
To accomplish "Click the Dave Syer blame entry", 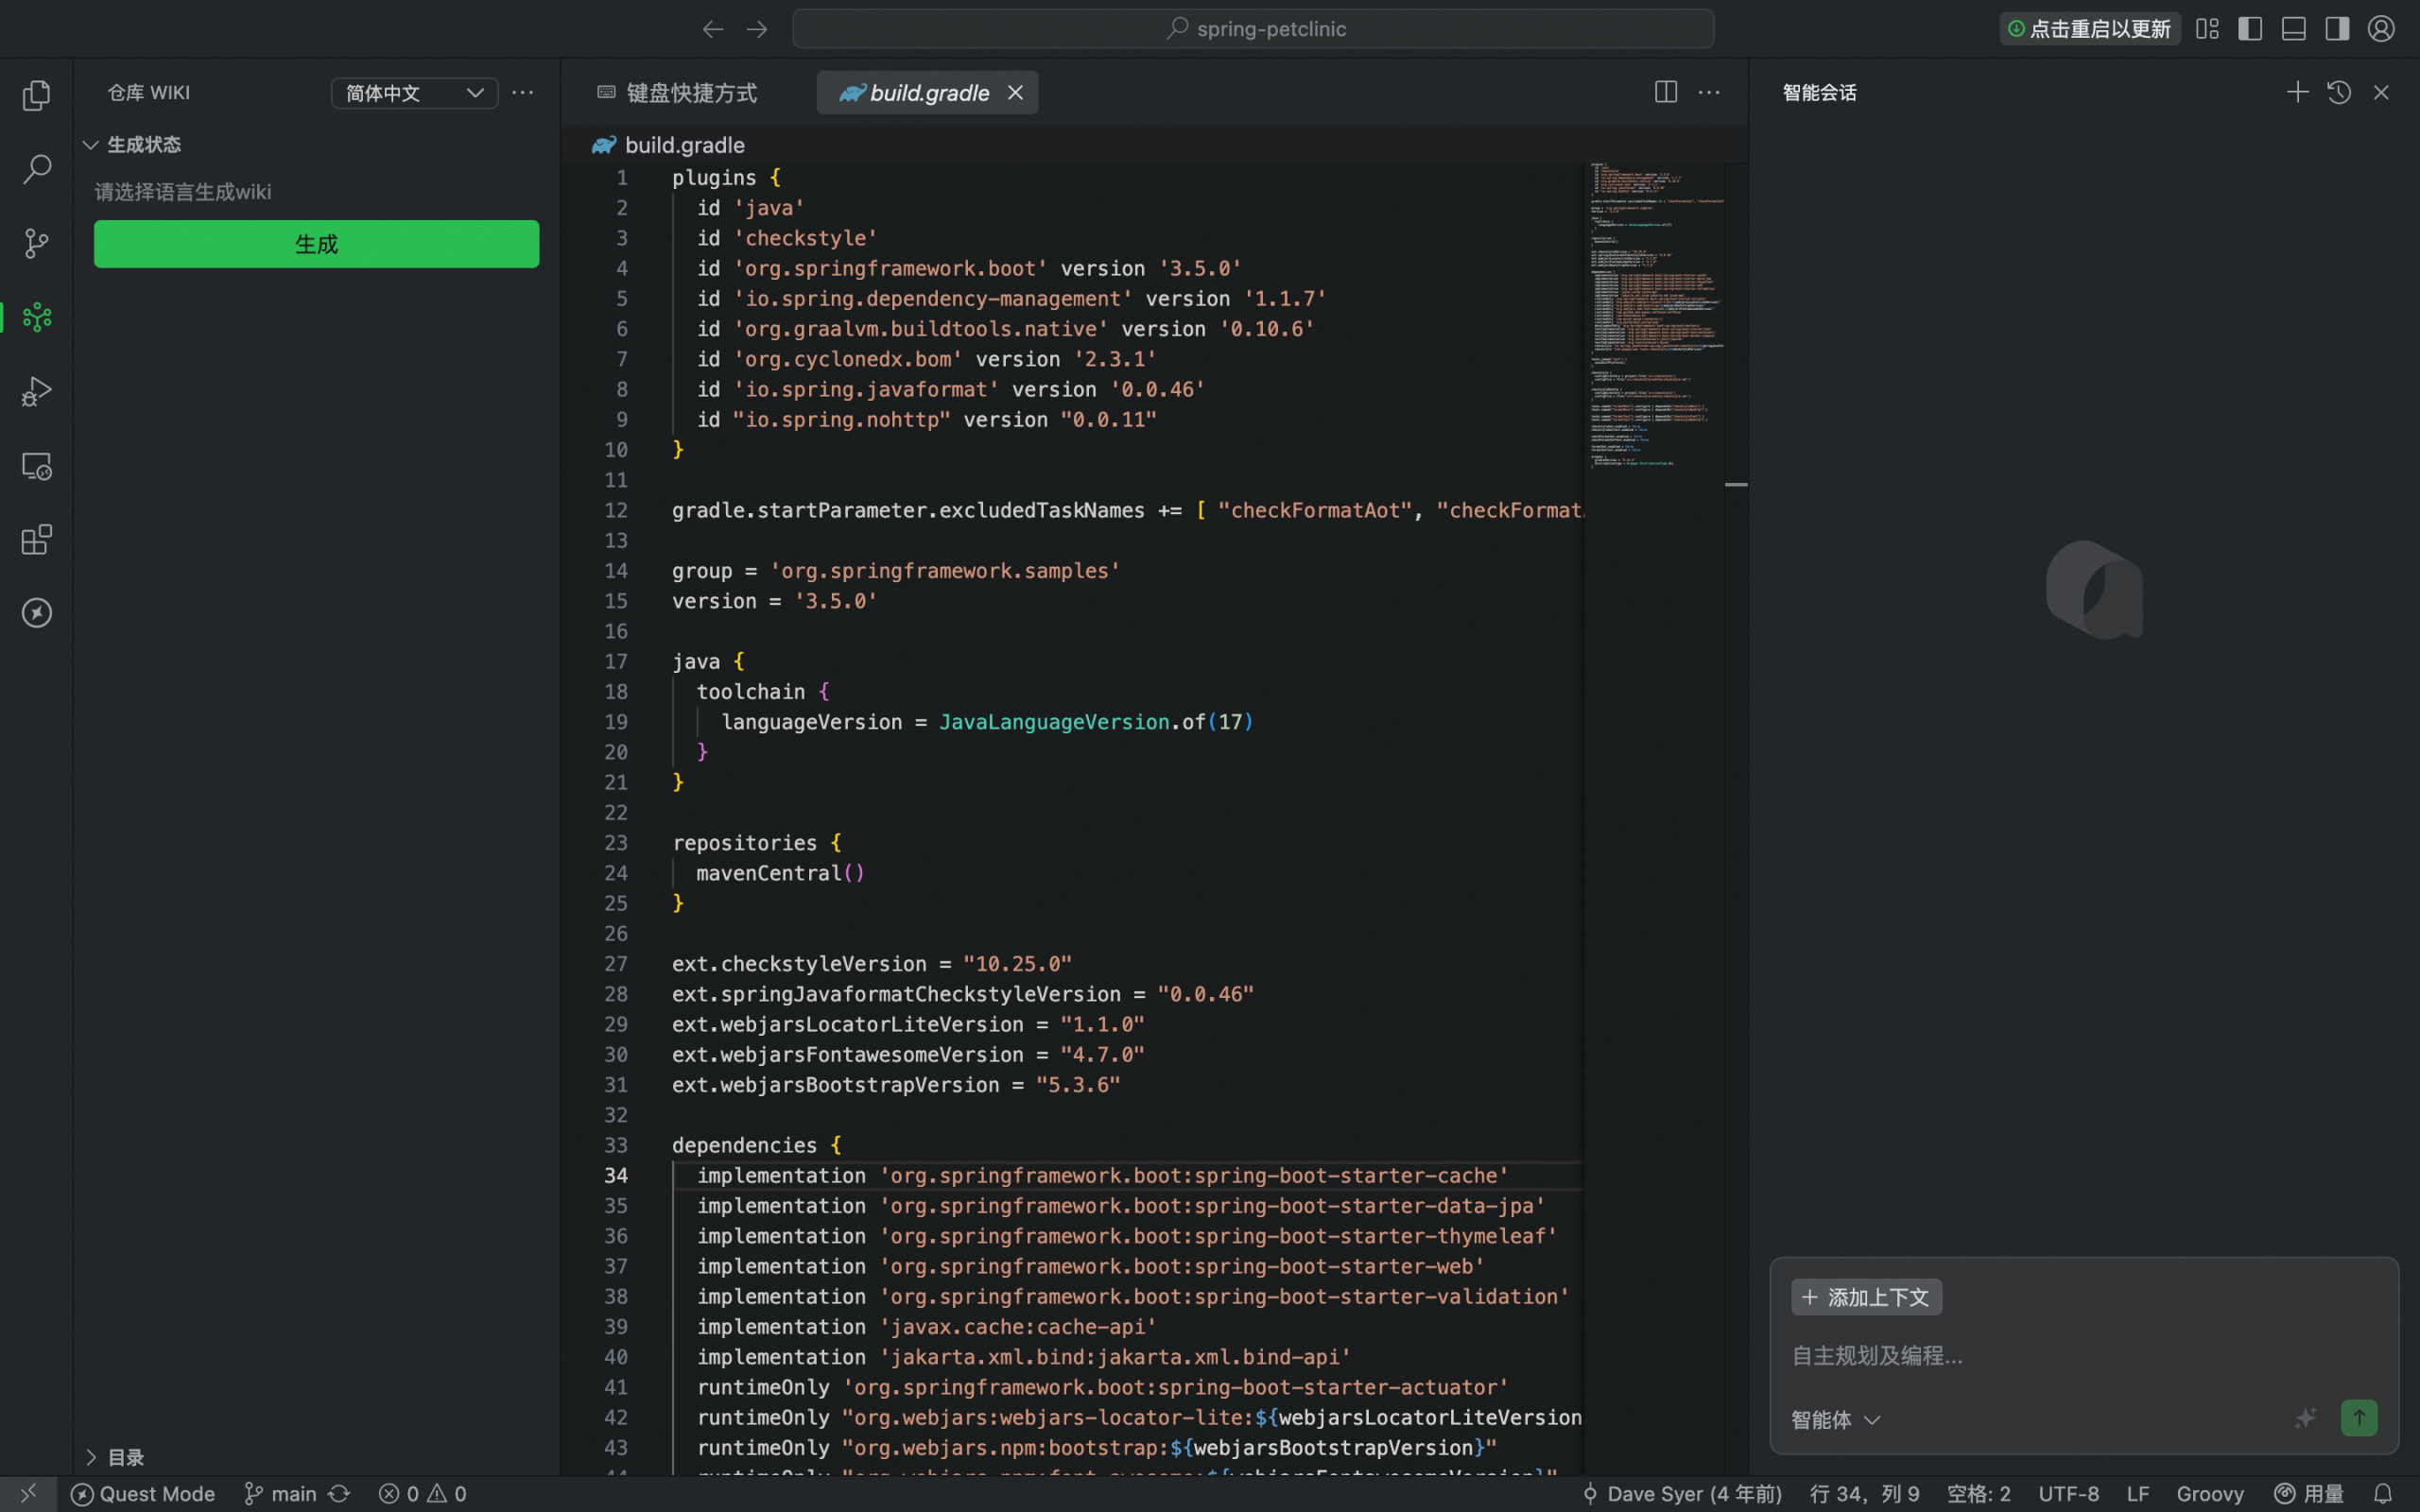I will (1681, 1494).
